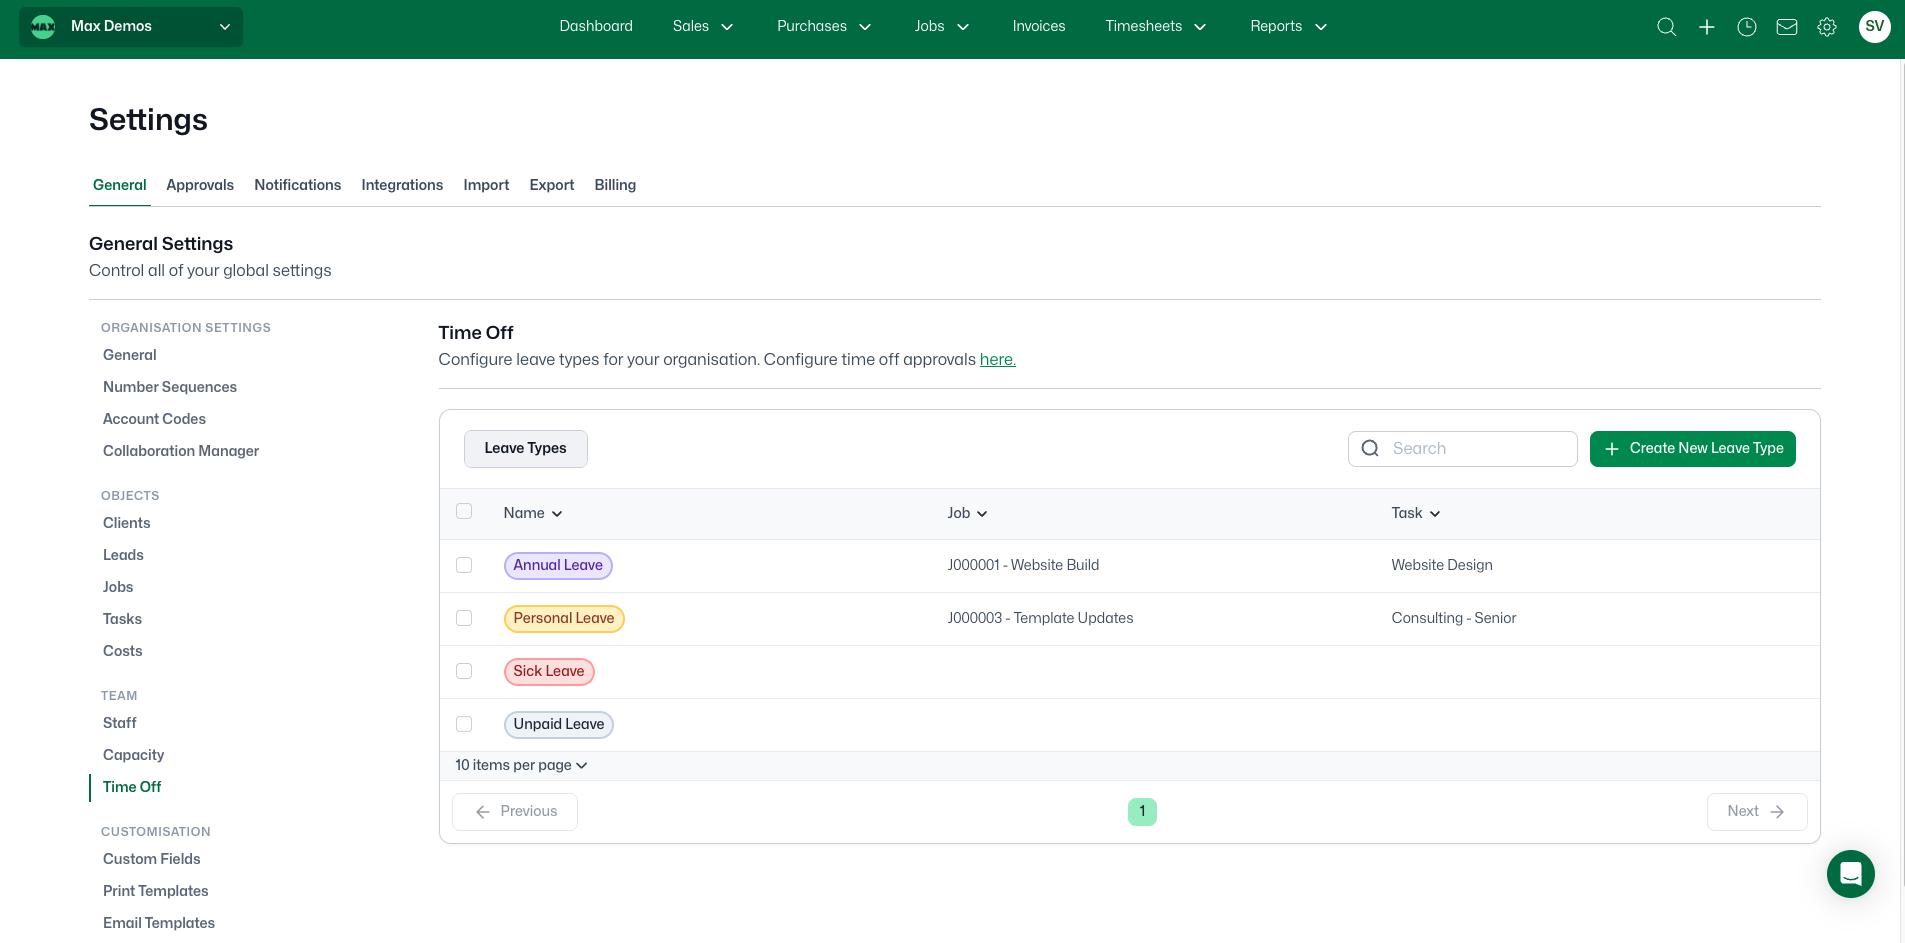This screenshot has width=1905, height=943.
Task: Open Clients object settings
Action: point(127,523)
